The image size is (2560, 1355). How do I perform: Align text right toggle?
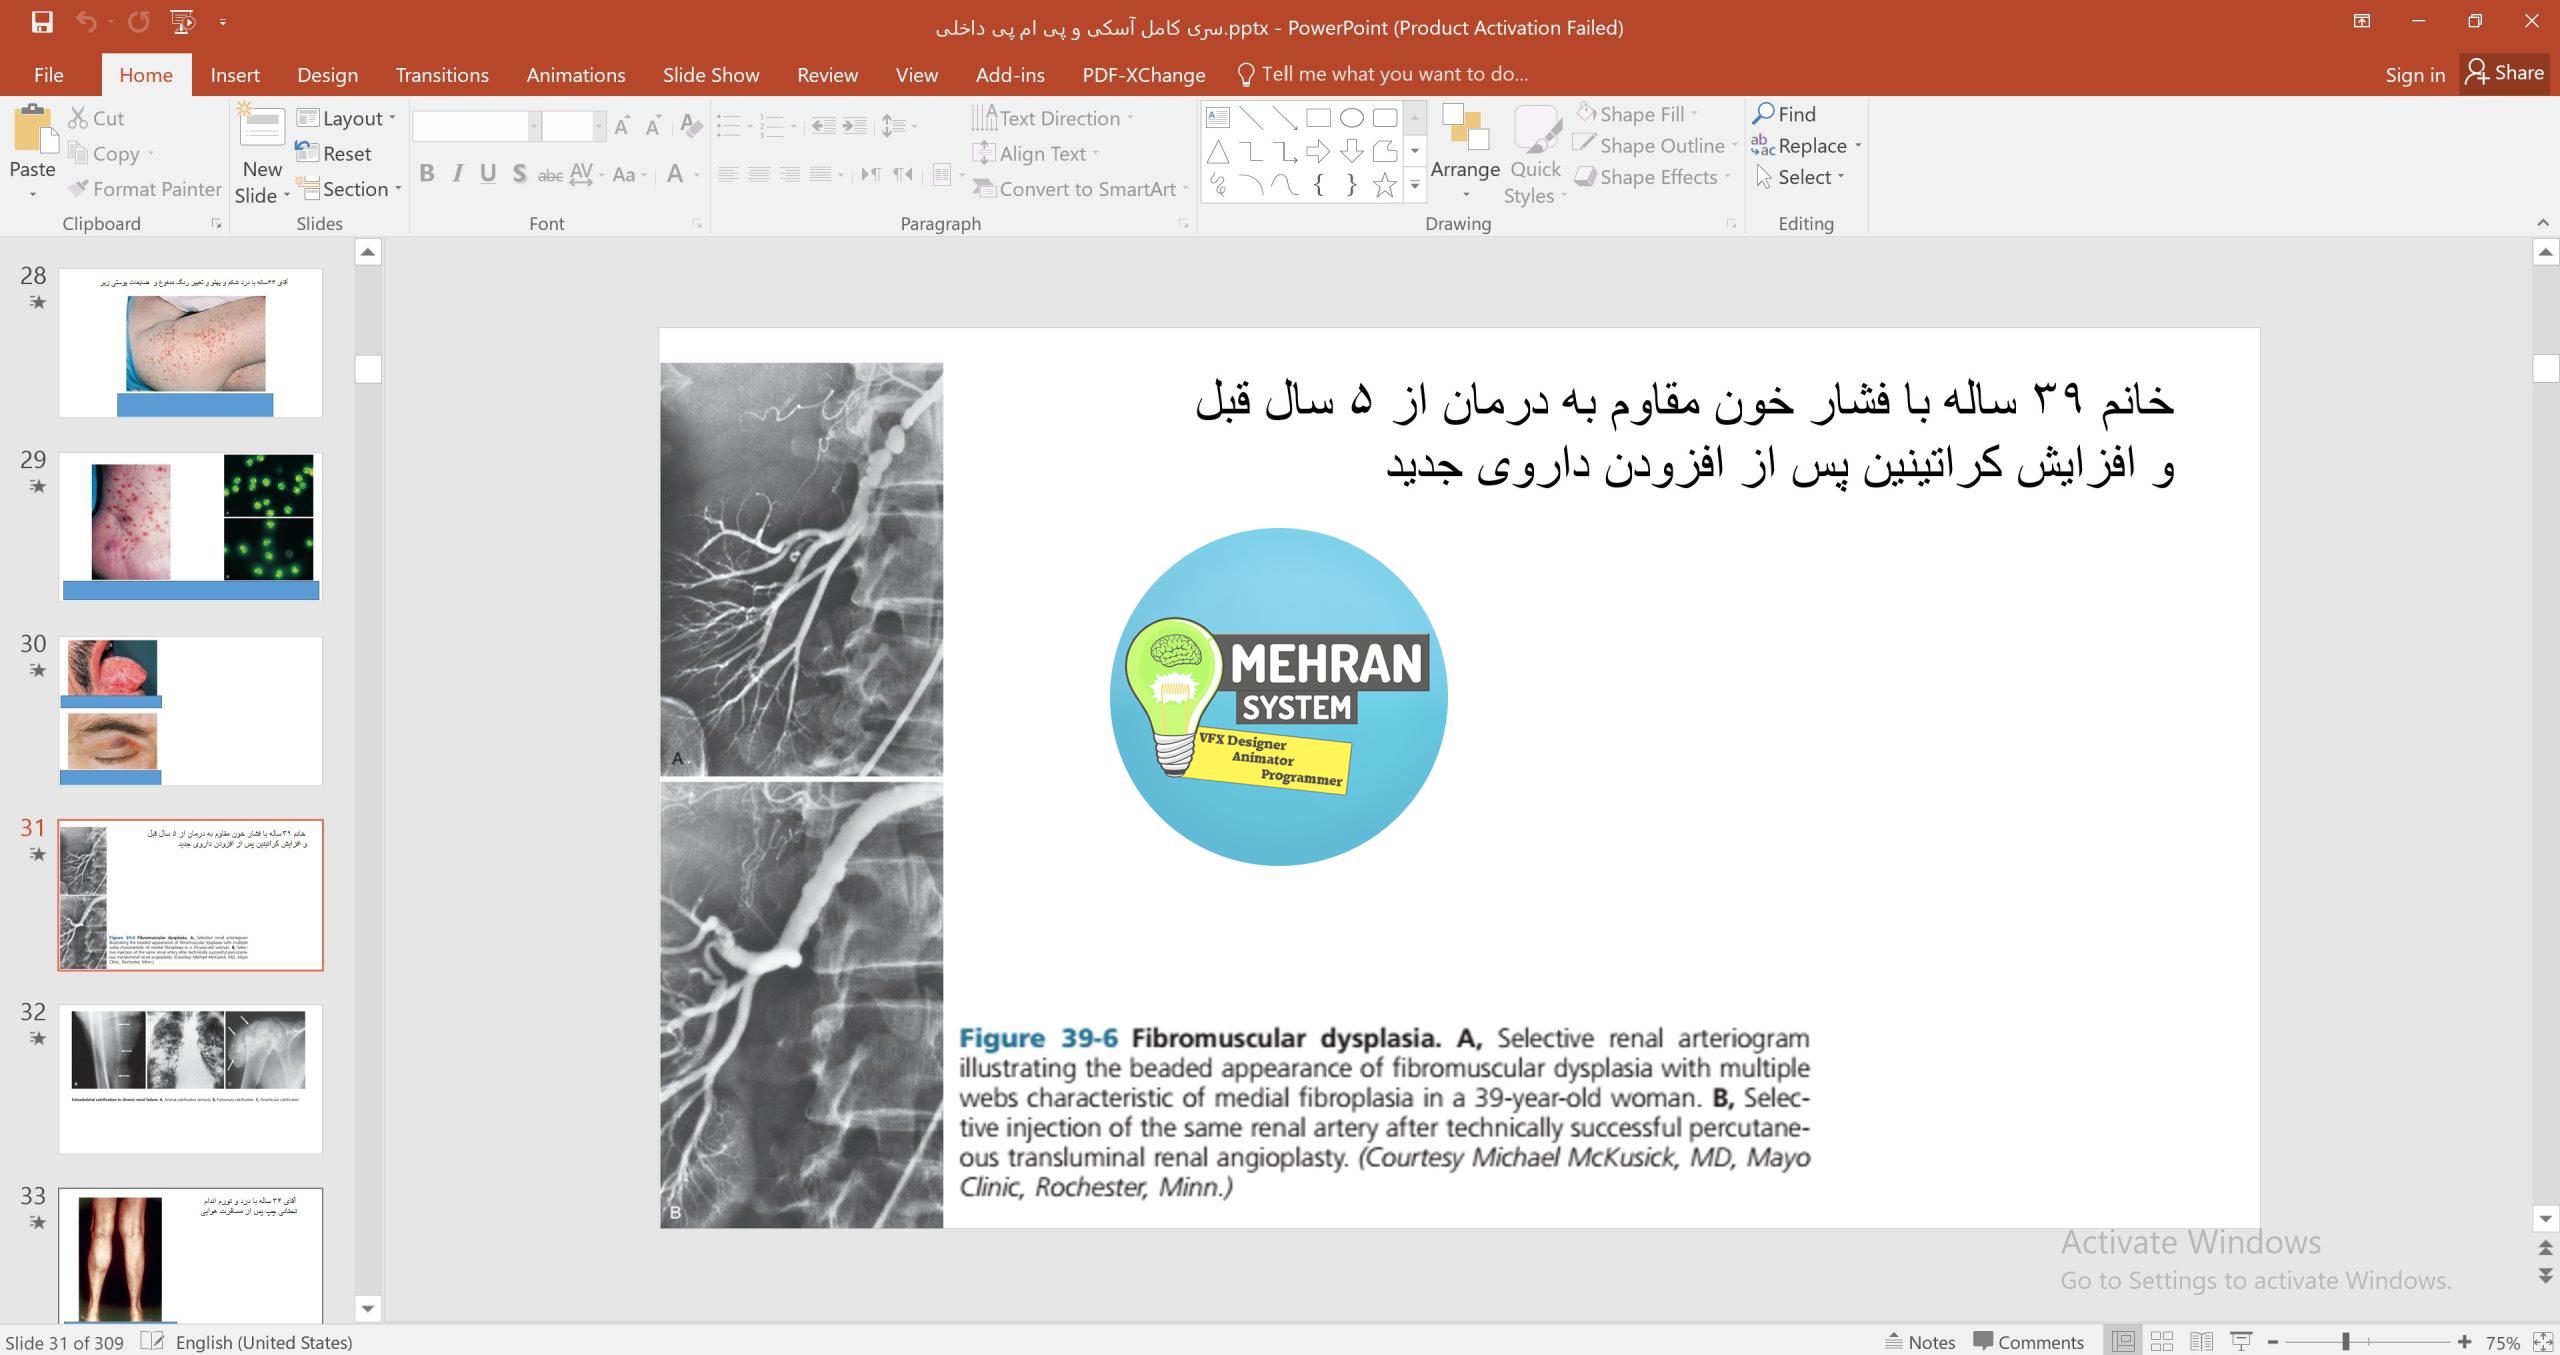click(x=790, y=174)
